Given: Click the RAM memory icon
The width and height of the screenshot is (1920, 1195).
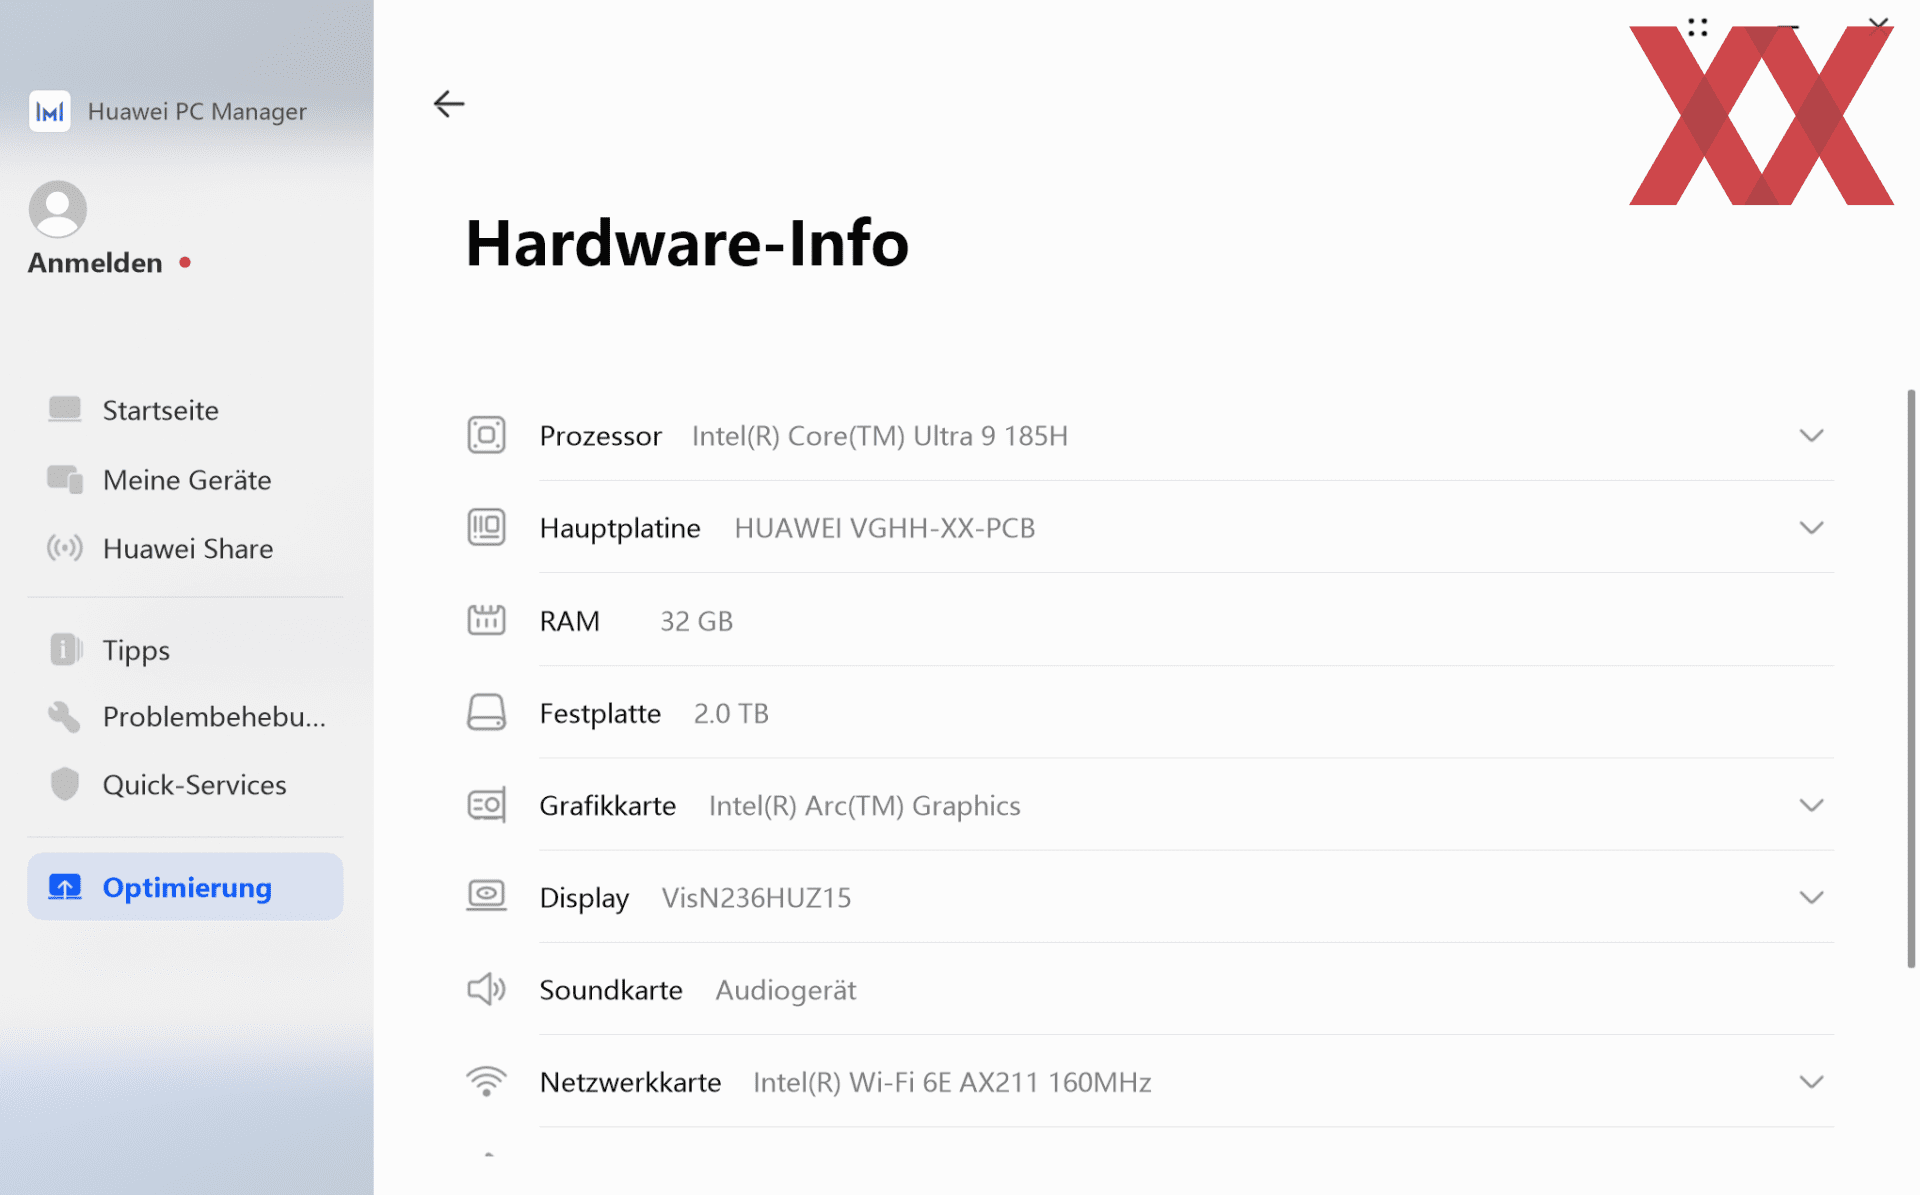Looking at the screenshot, I should tap(486, 620).
